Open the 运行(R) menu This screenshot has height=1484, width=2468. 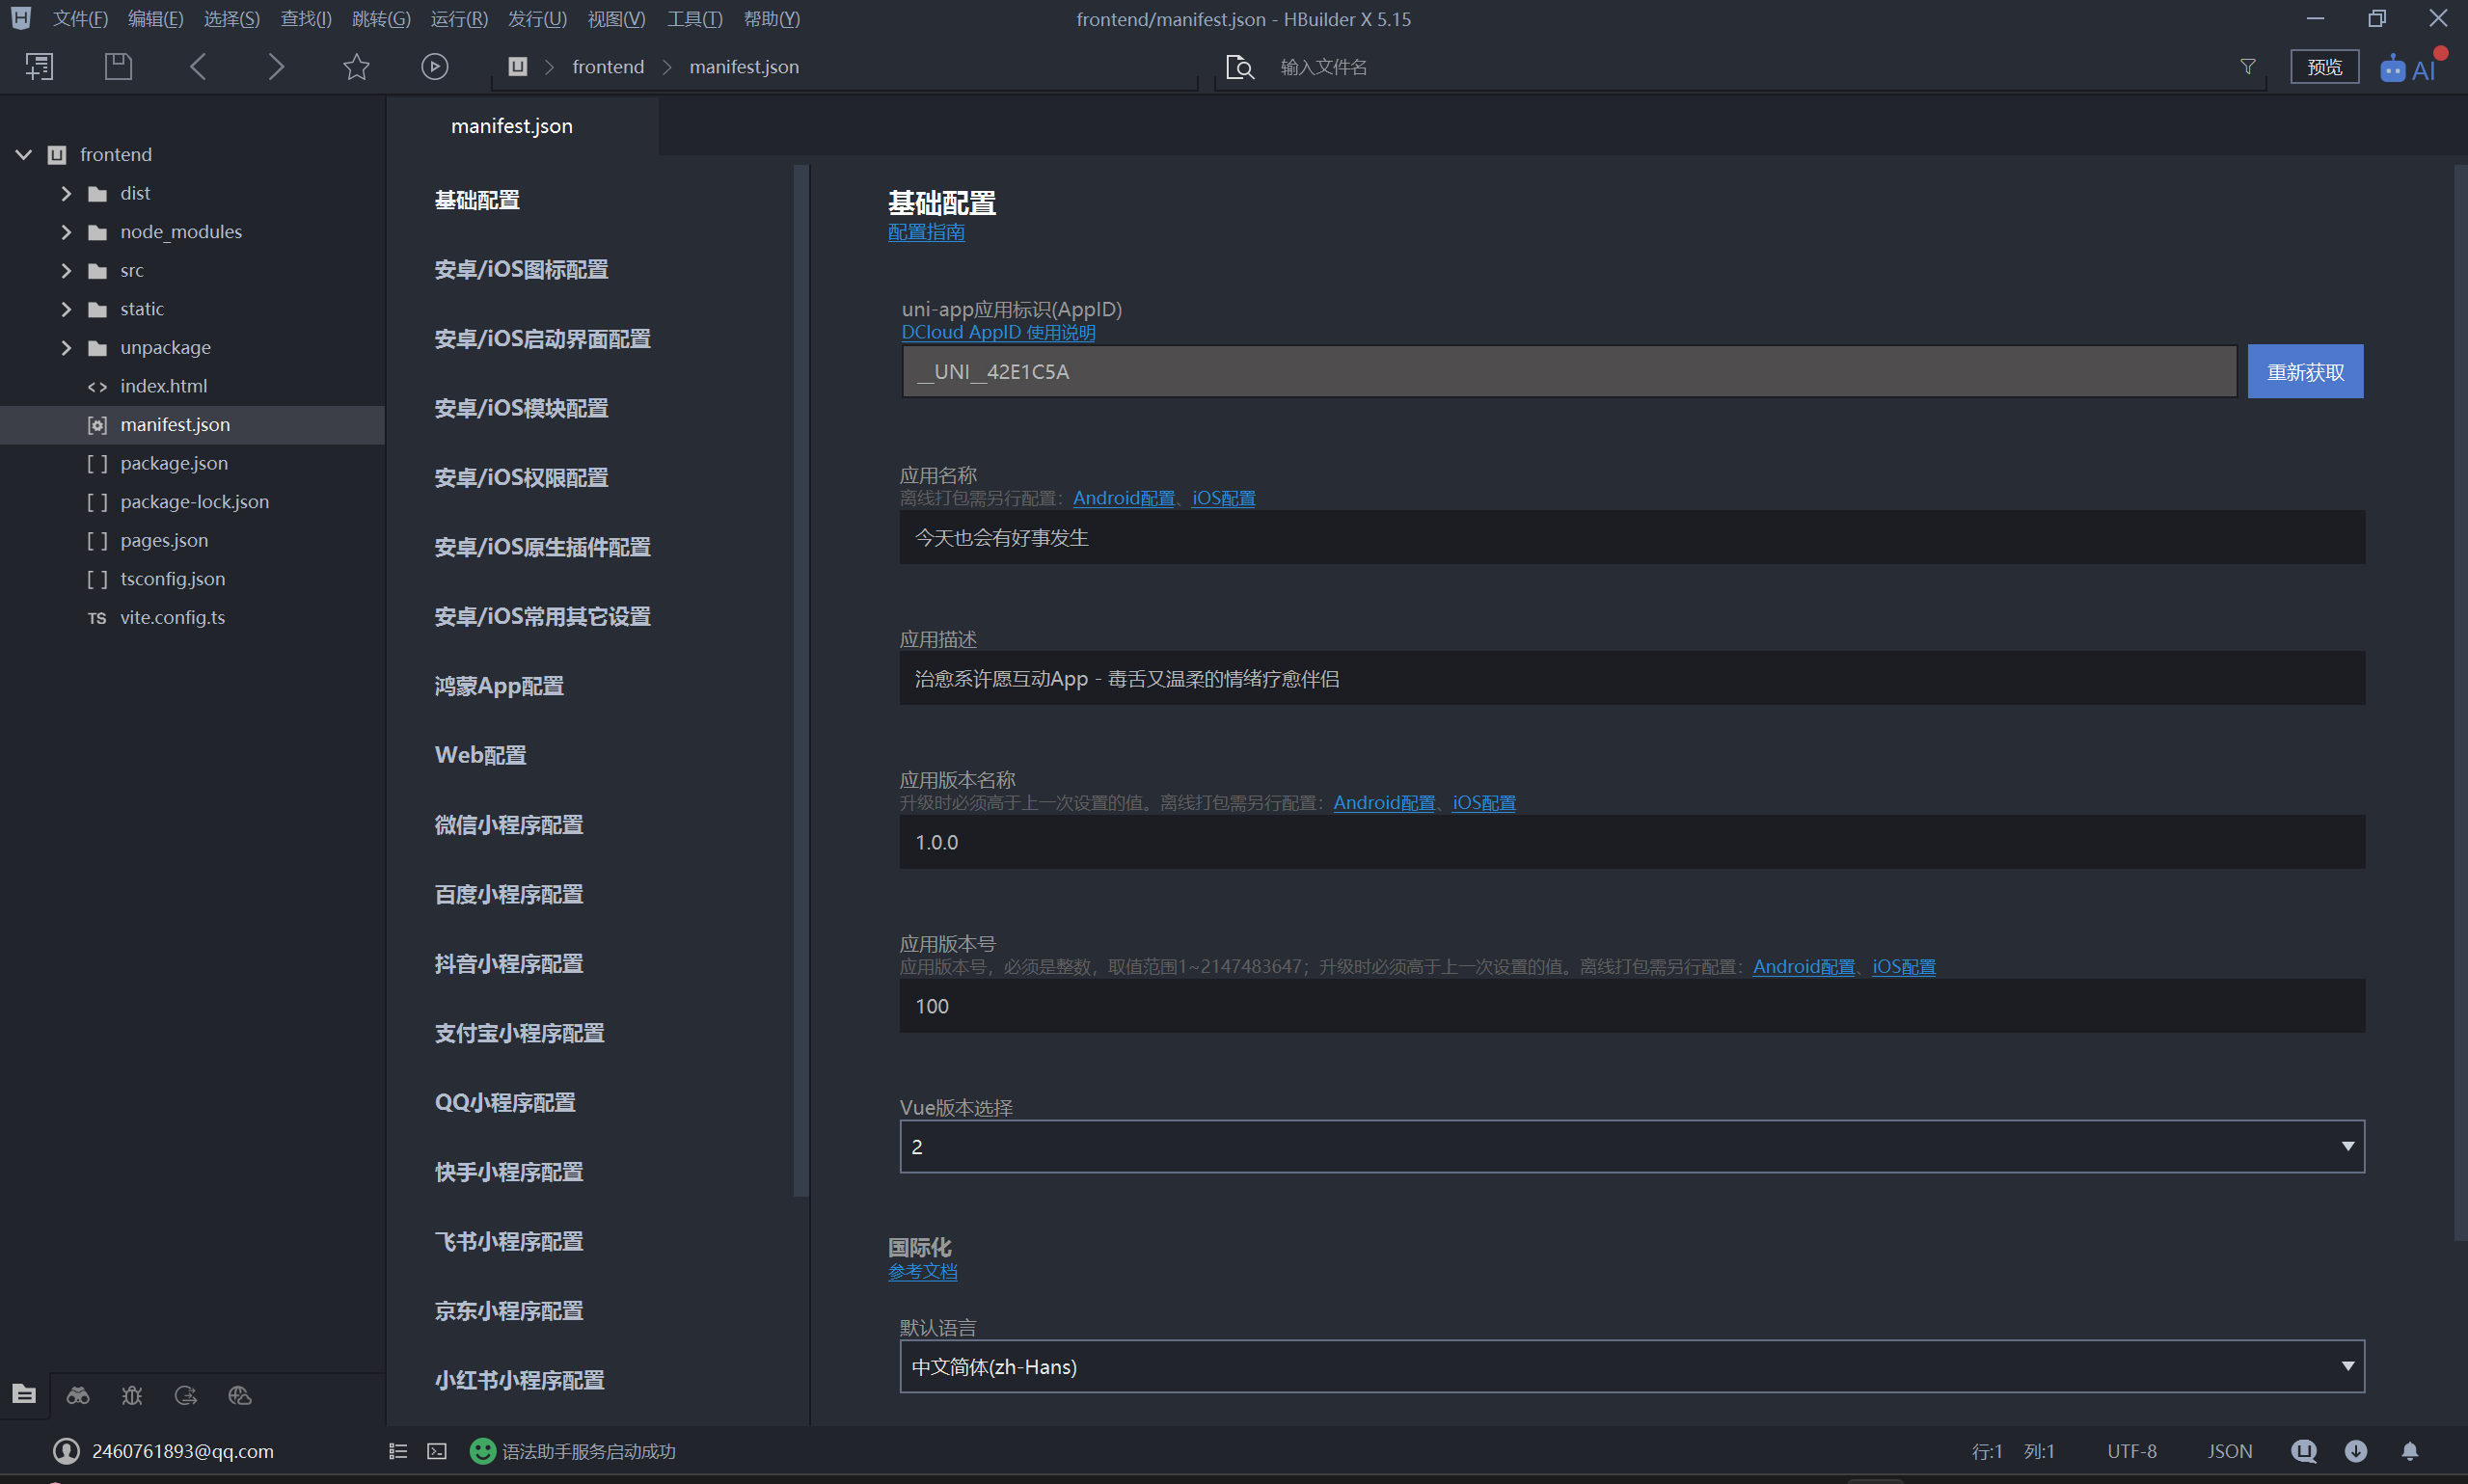click(x=459, y=19)
